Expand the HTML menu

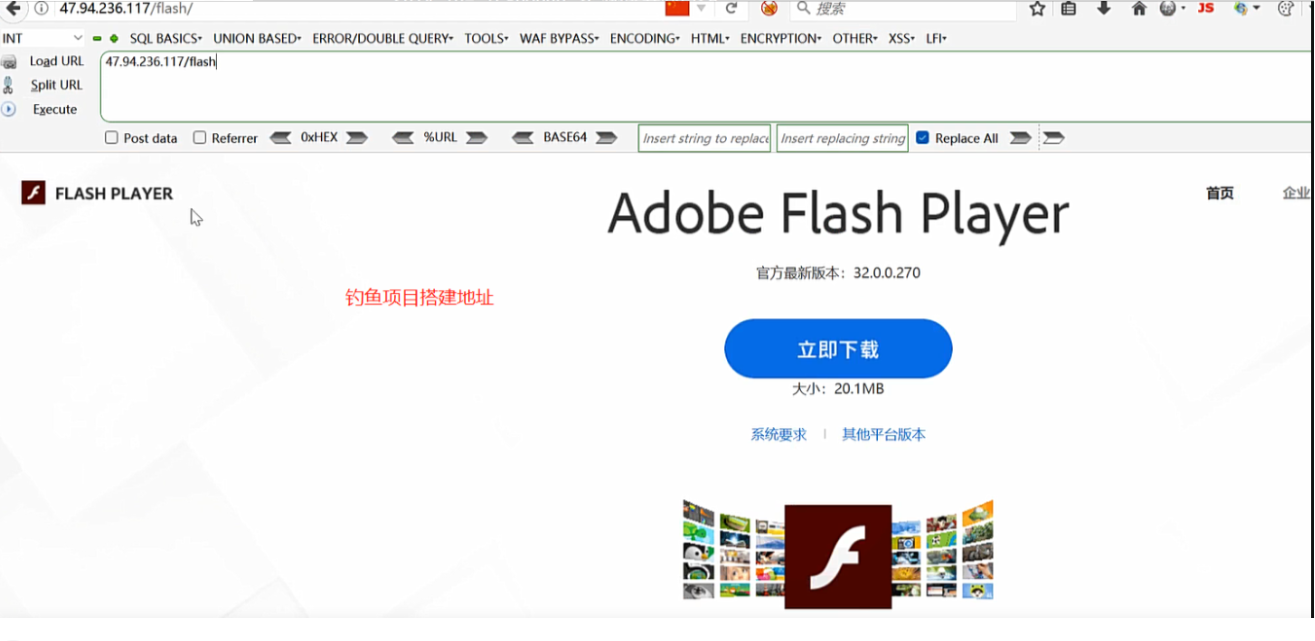pos(710,38)
